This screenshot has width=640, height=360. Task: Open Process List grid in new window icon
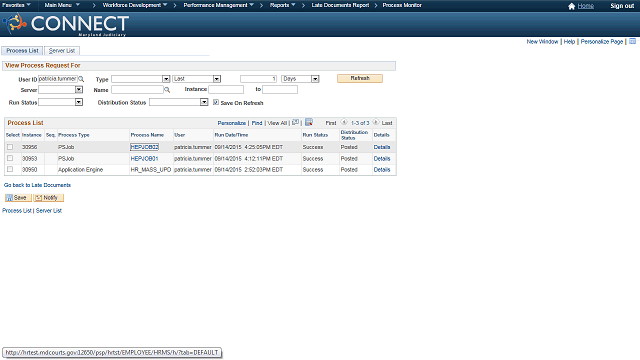coord(296,122)
